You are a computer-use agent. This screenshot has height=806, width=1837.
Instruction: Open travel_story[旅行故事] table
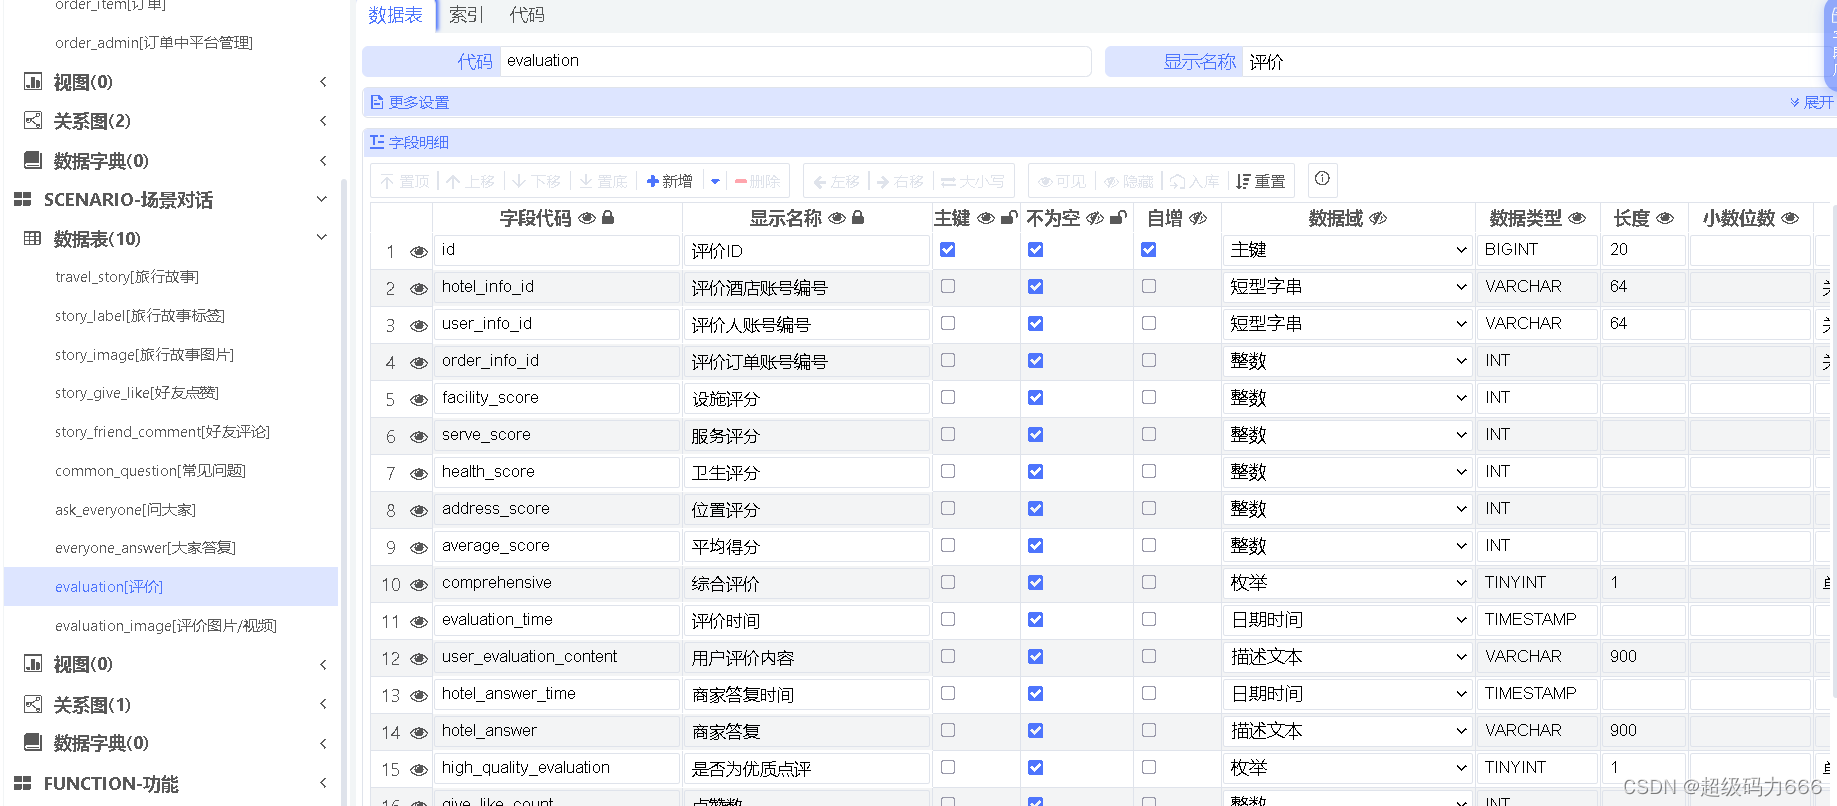point(127,277)
